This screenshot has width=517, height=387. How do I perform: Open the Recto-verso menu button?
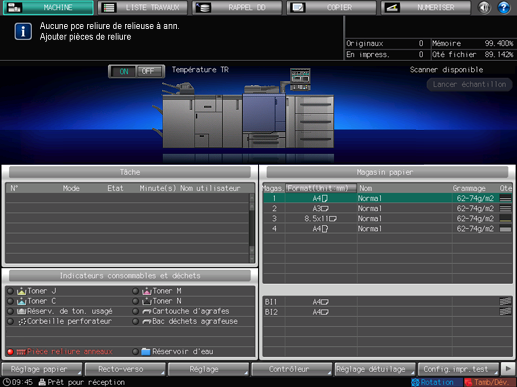click(x=125, y=369)
